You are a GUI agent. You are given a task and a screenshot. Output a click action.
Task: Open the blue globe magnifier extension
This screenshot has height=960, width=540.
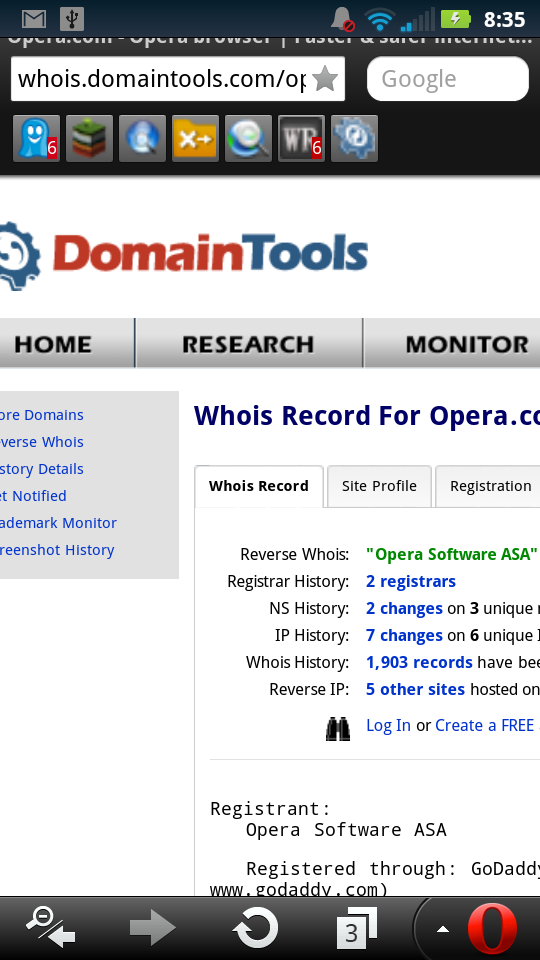pos(142,138)
